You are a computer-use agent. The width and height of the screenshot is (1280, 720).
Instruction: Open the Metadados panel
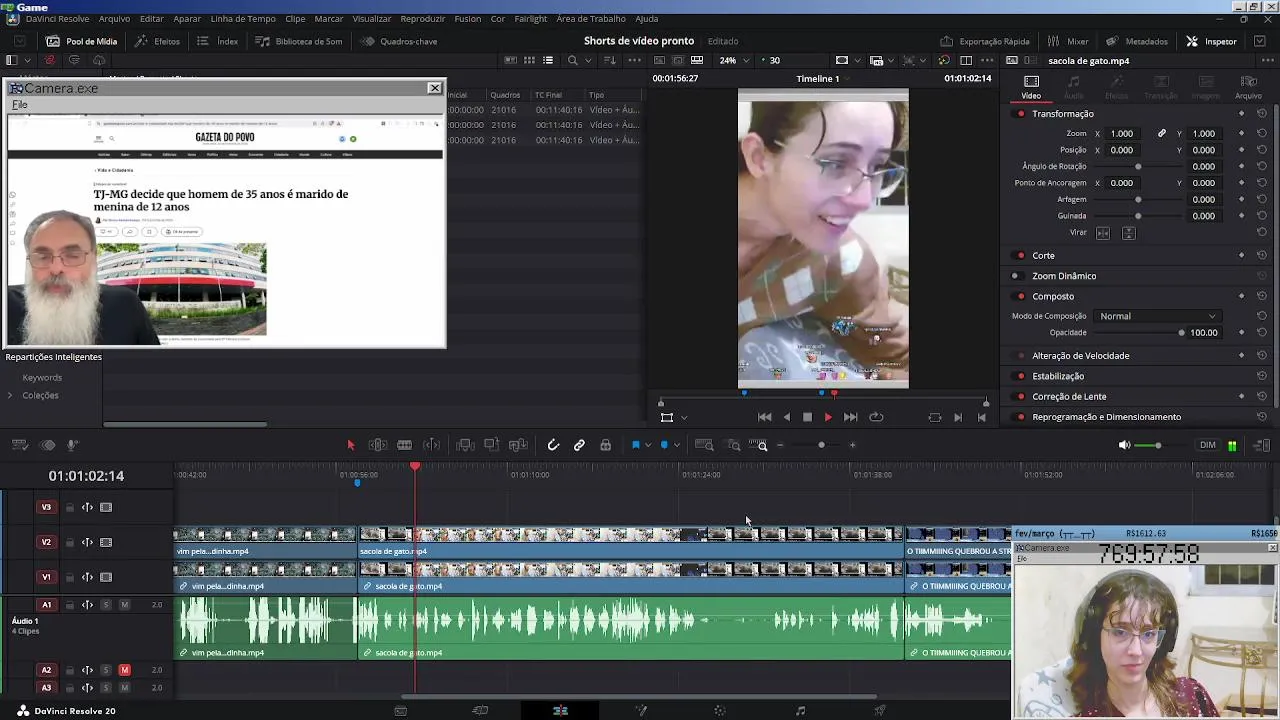tap(1136, 41)
